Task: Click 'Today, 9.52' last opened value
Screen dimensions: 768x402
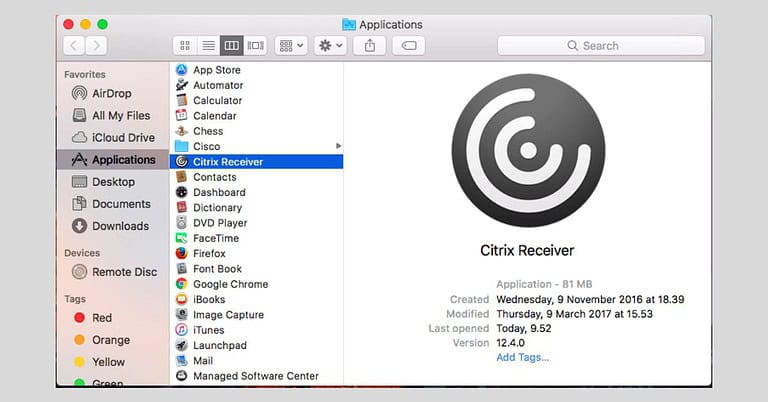Action: point(524,329)
